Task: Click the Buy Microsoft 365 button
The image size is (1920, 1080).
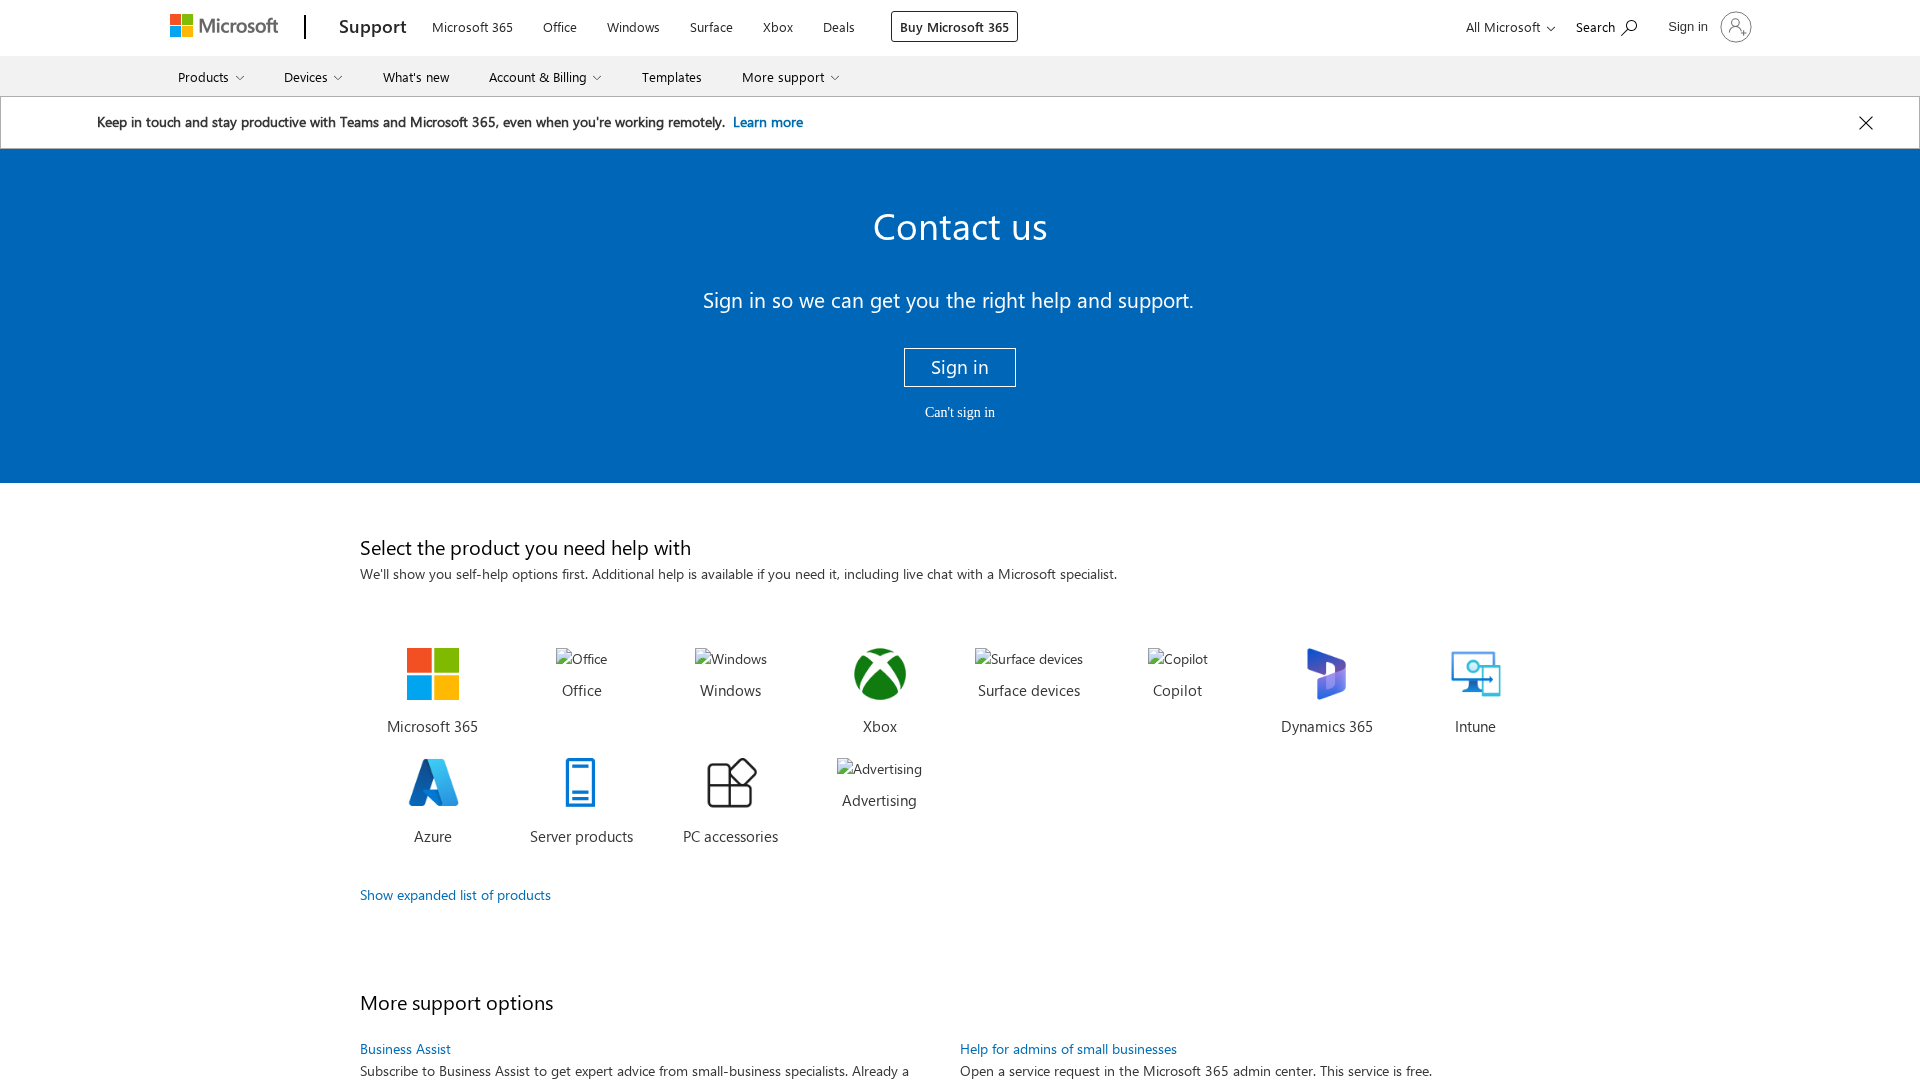Action: (954, 27)
